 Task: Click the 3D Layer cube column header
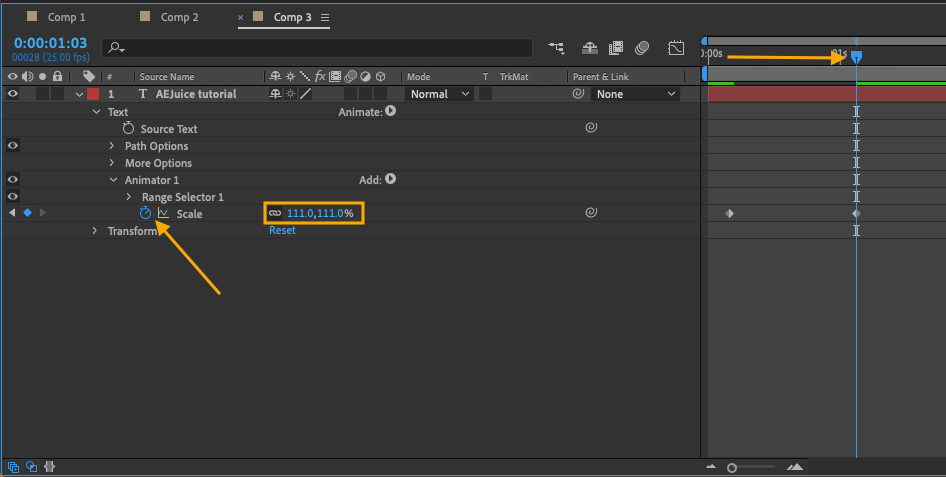pos(381,77)
